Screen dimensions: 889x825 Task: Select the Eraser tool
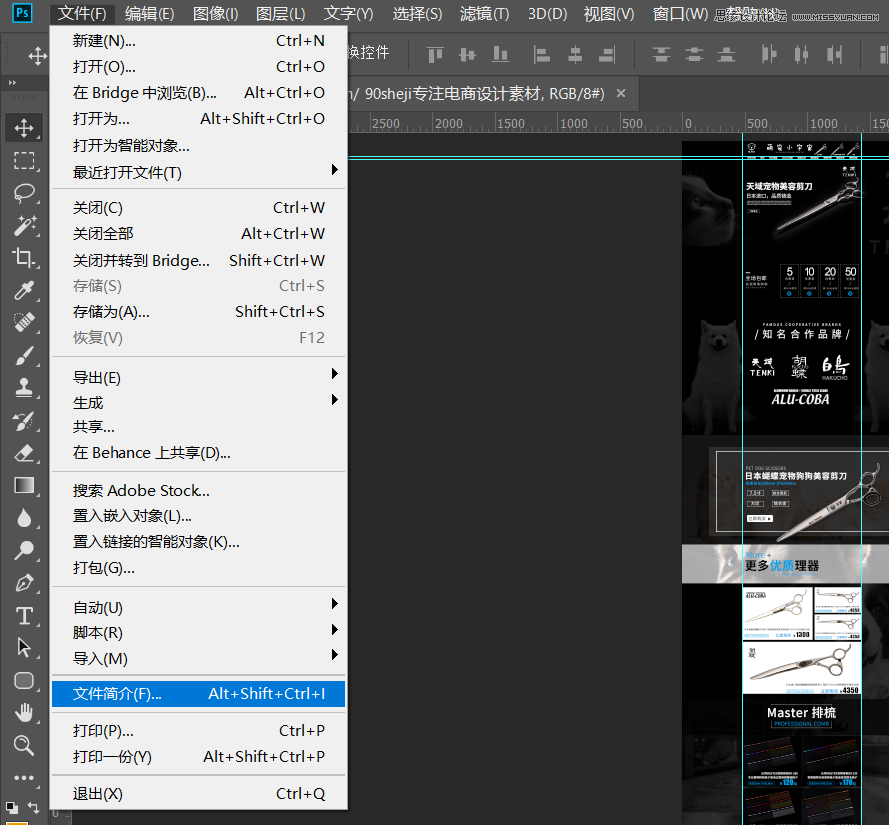[x=24, y=453]
